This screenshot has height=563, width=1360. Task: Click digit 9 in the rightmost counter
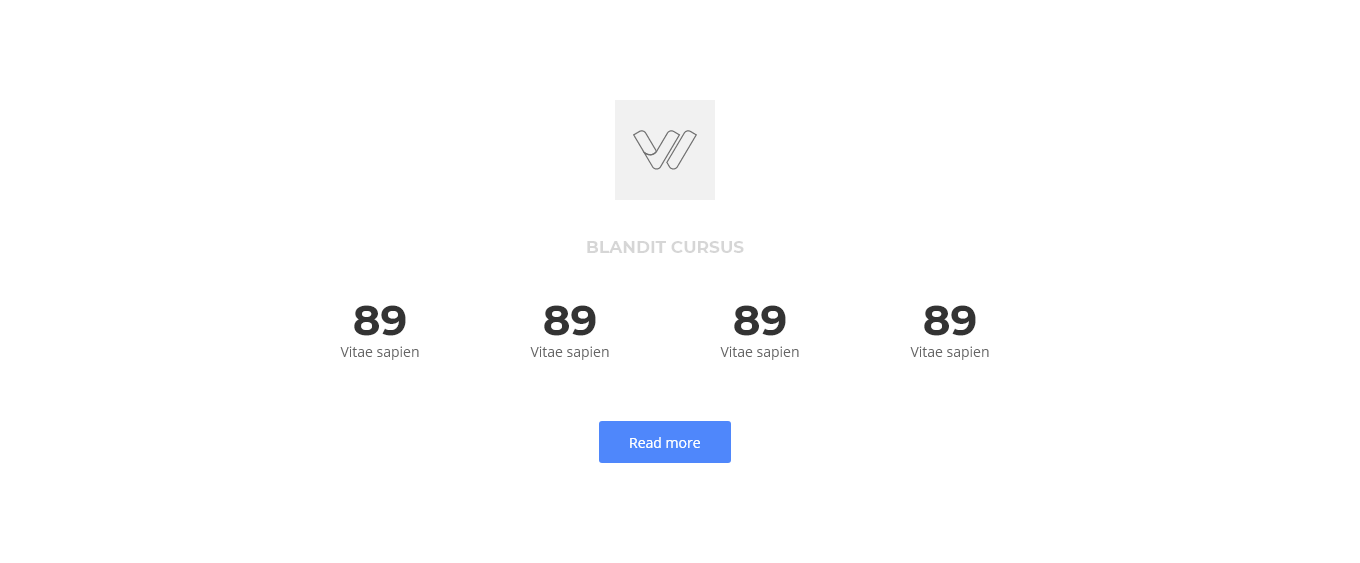(x=964, y=321)
